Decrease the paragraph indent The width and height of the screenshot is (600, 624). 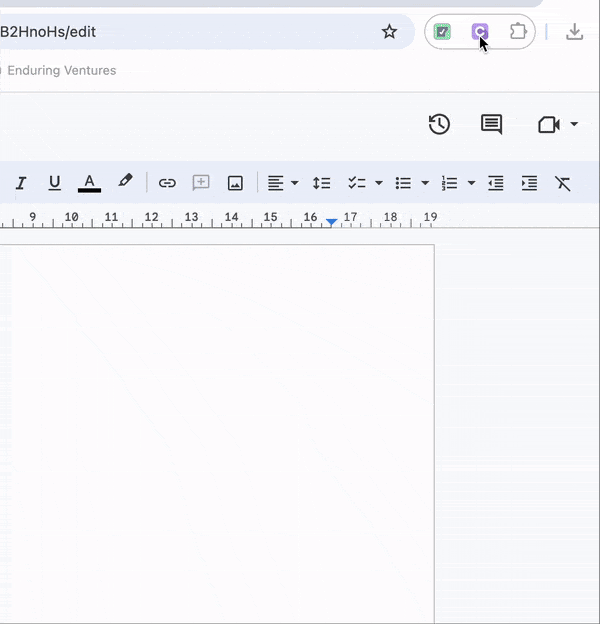point(496,183)
